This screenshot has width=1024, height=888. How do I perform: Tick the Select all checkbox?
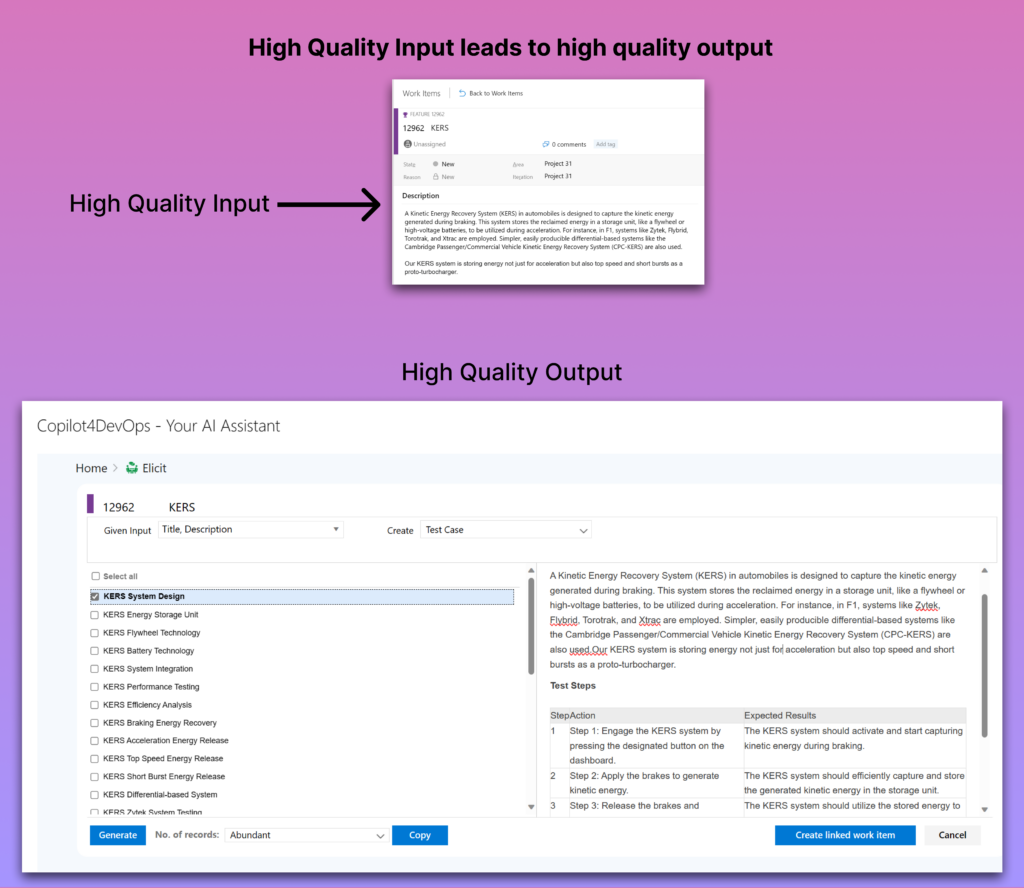[x=95, y=576]
